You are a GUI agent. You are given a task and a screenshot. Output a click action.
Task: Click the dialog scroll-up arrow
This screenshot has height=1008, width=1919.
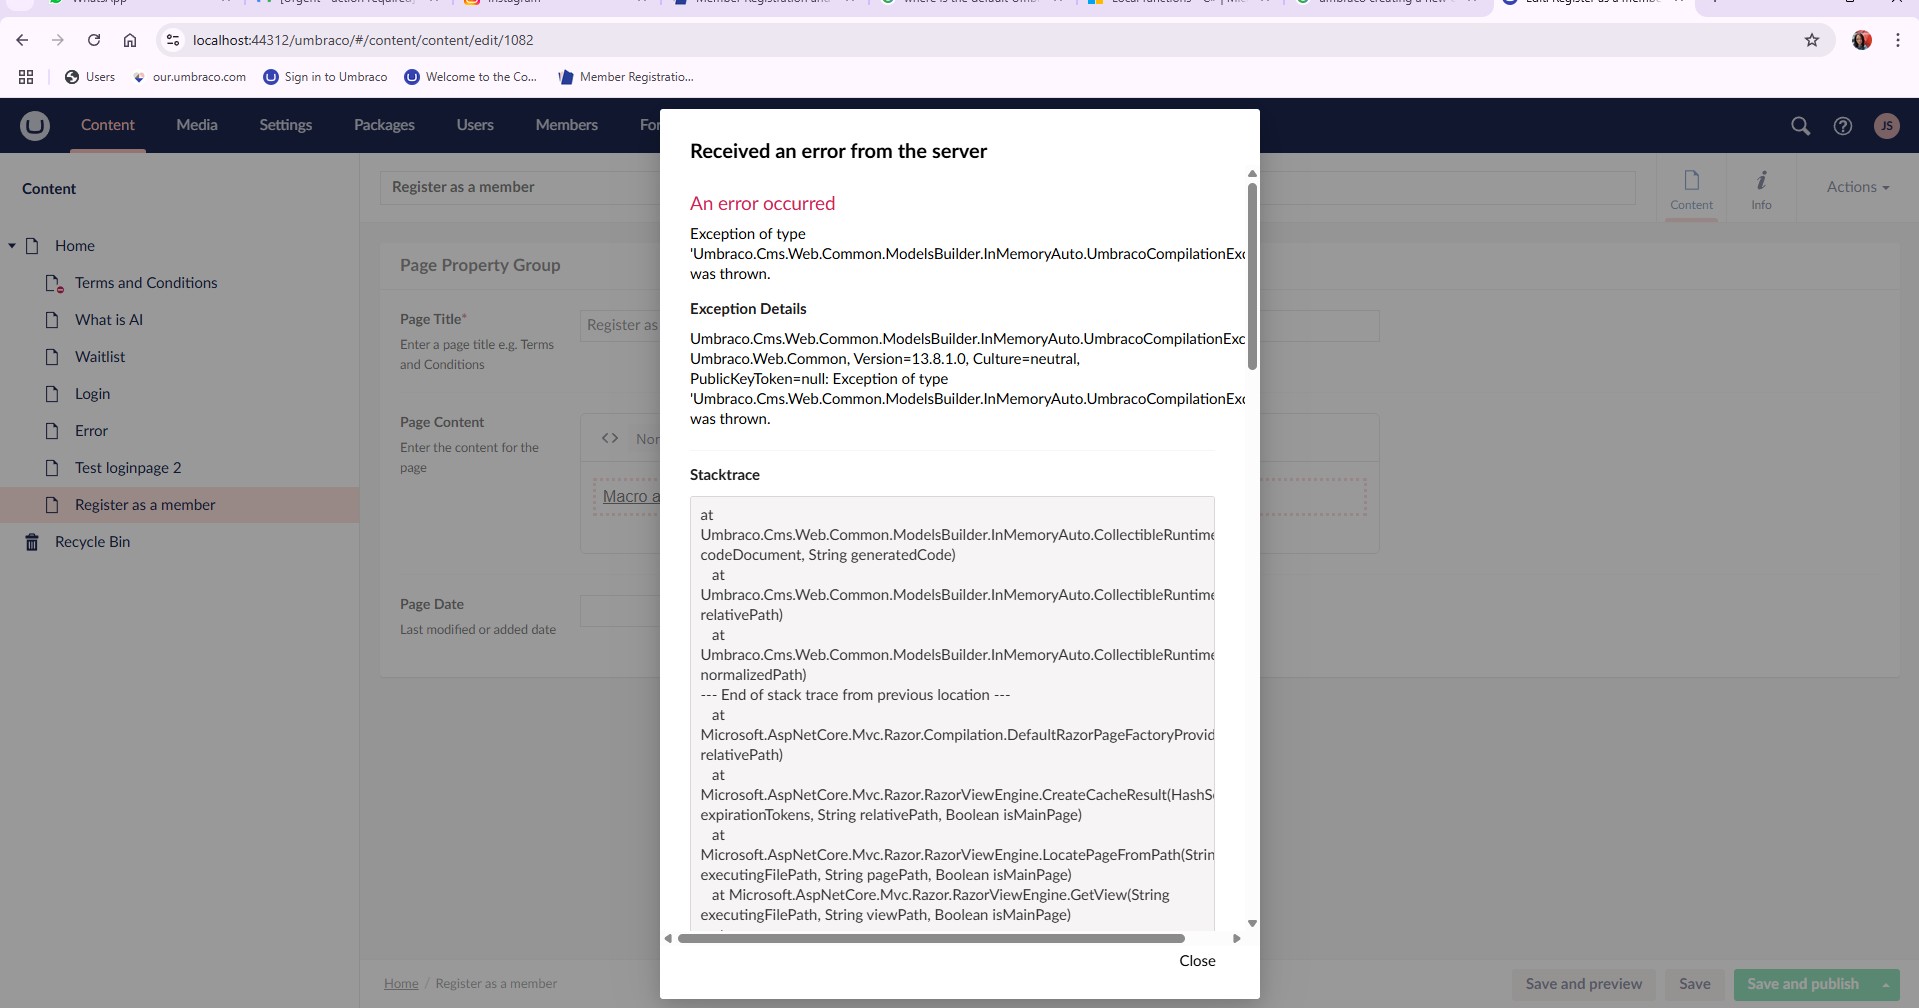coord(1252,174)
